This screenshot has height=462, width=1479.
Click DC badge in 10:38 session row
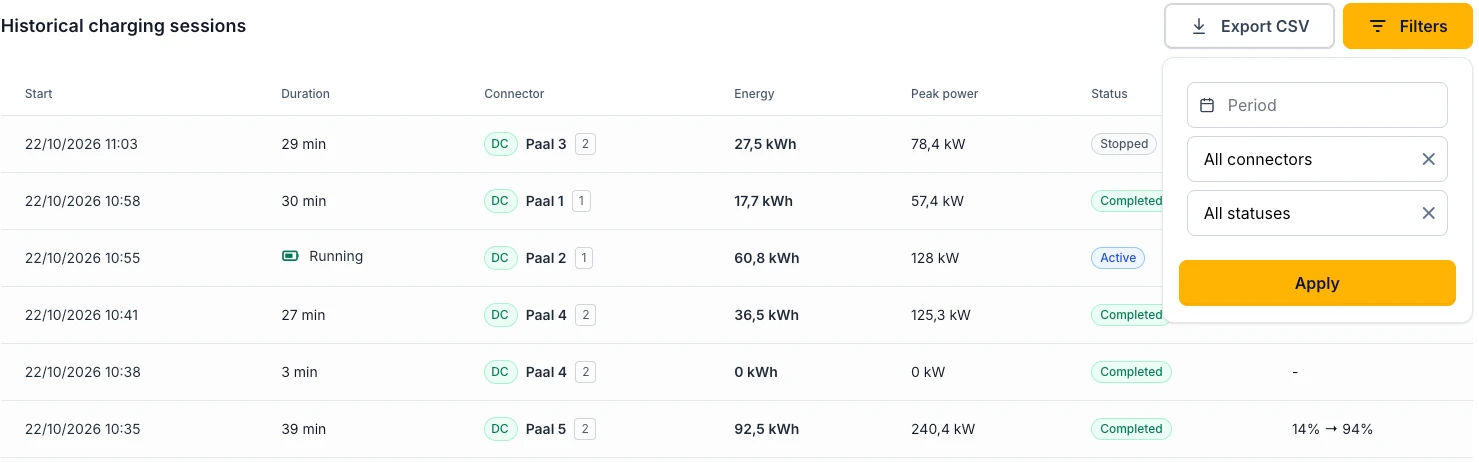tap(500, 372)
